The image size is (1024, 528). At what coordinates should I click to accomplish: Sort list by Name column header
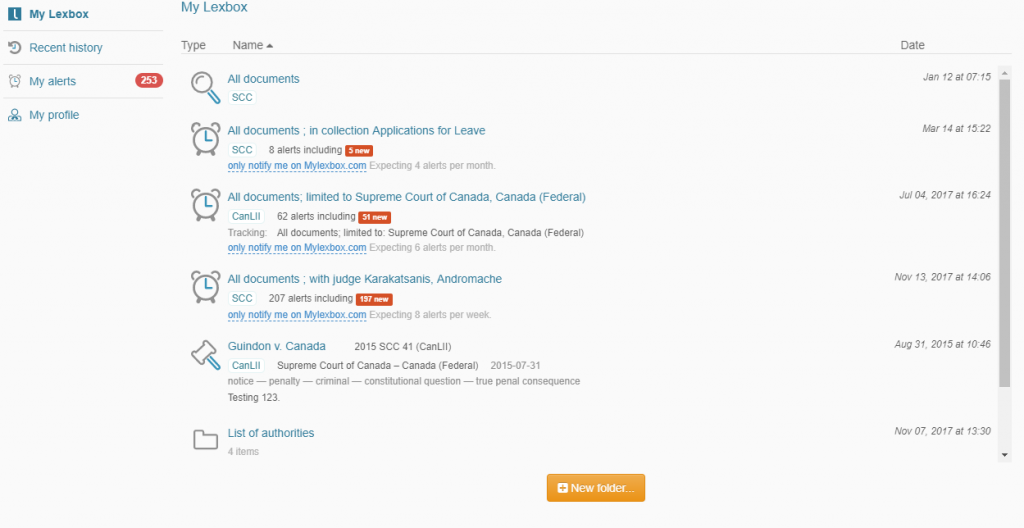[248, 45]
